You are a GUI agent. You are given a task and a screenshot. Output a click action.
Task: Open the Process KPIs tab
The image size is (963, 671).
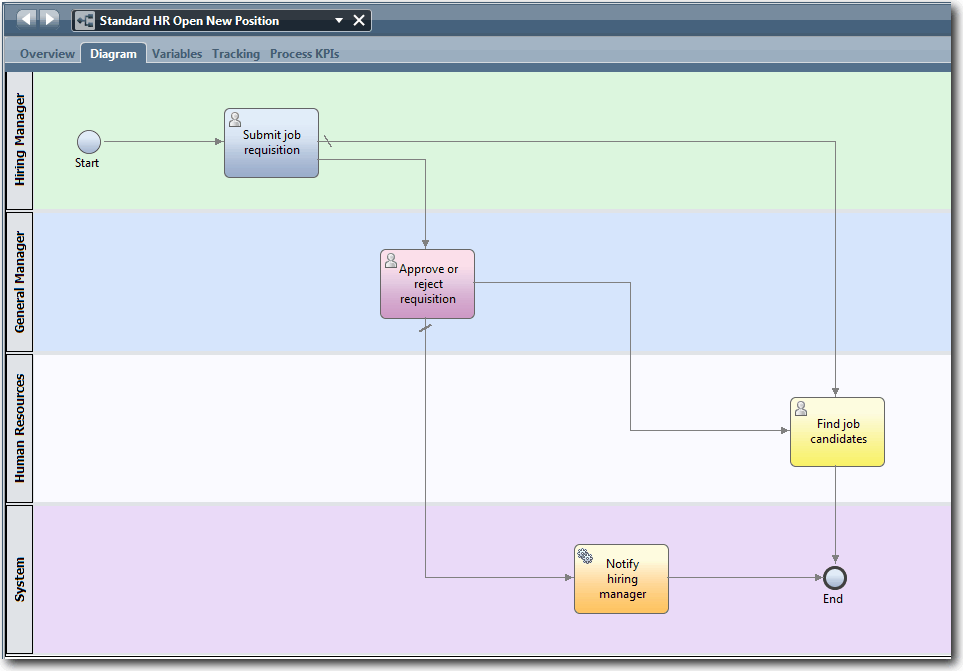[304, 54]
